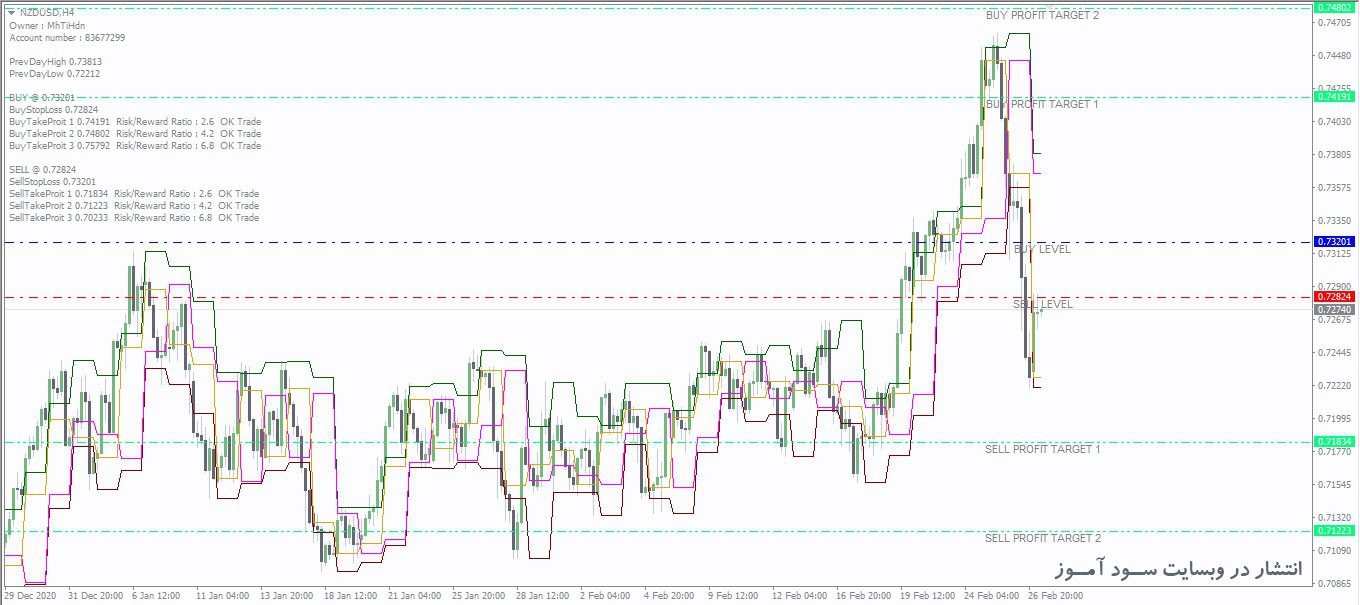The width and height of the screenshot is (1360, 605).
Task: Click the 29 Dec 2020 date on time axis
Action: click(x=31, y=596)
